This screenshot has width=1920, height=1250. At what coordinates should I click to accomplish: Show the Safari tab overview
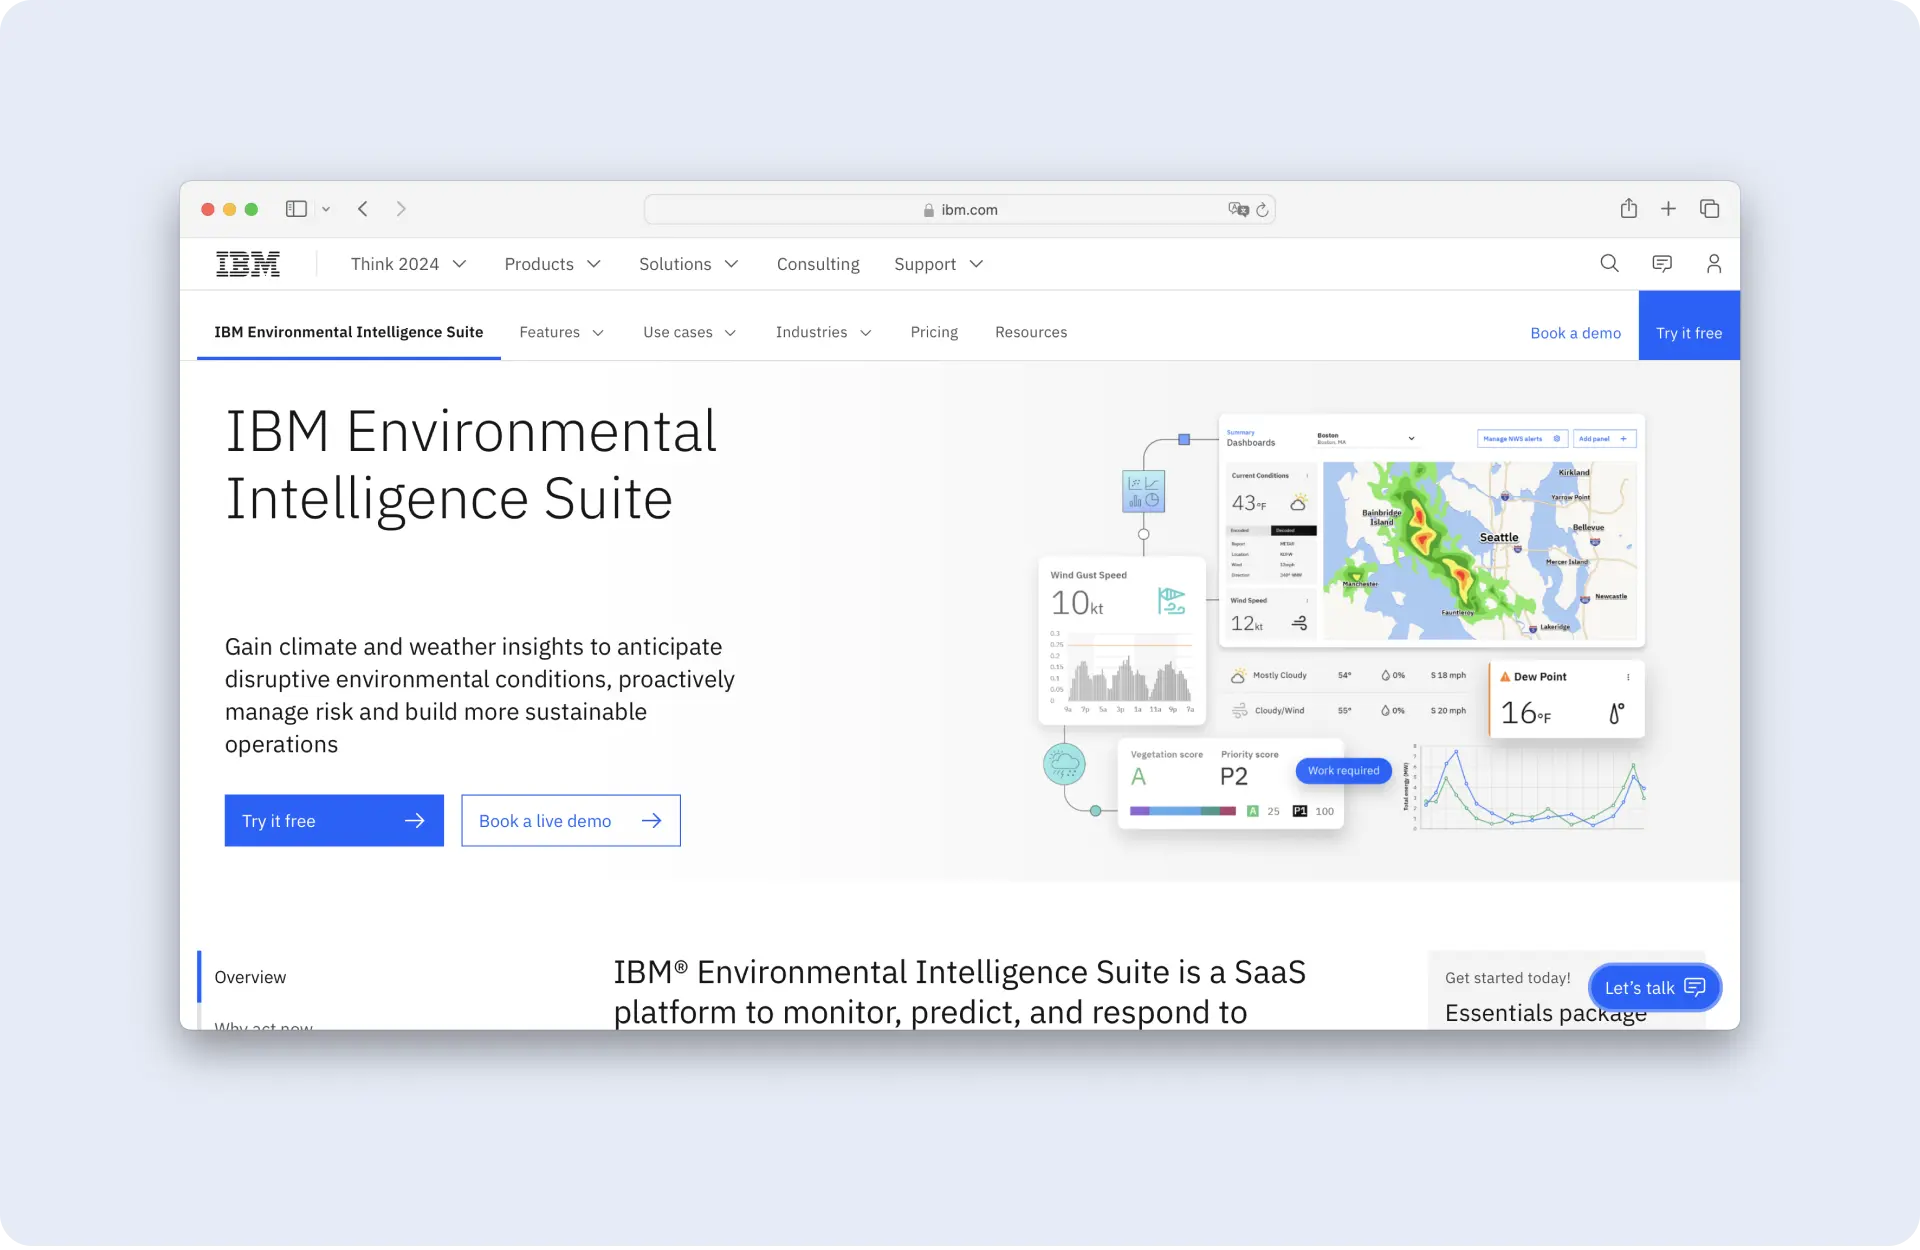click(x=1710, y=208)
